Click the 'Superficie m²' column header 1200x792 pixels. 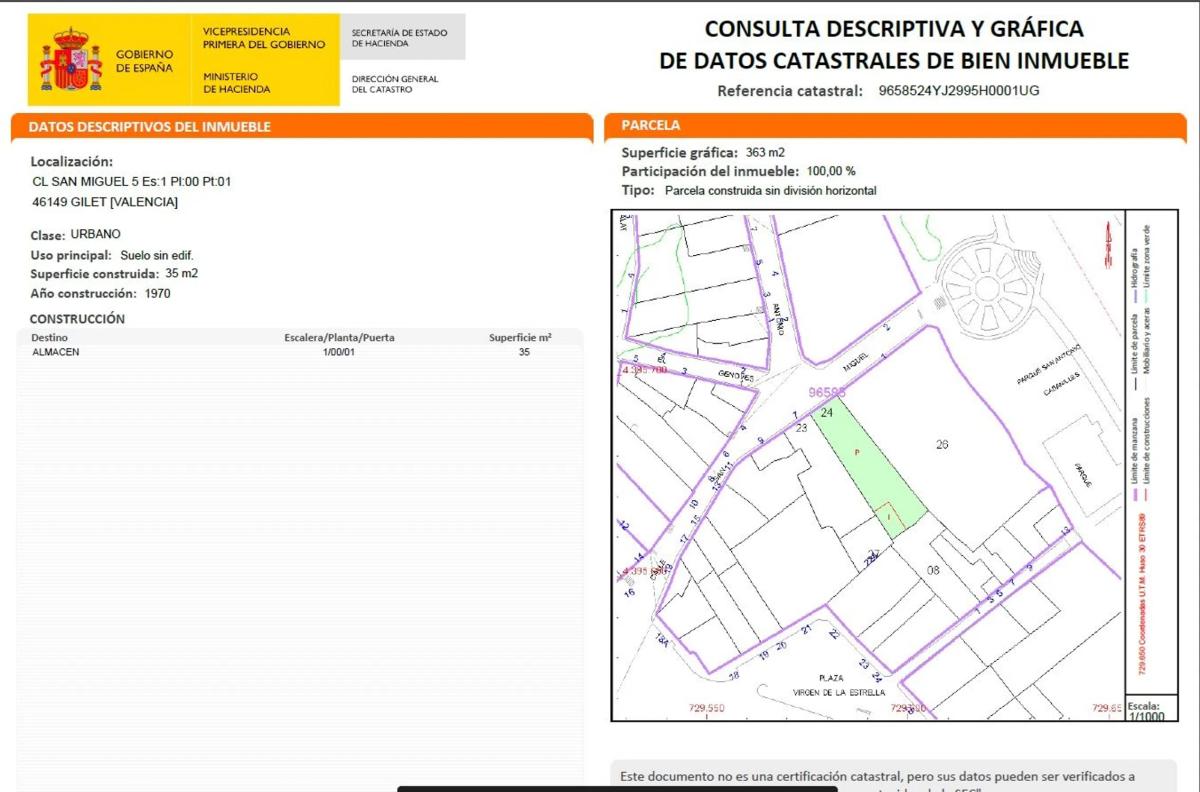click(x=520, y=338)
